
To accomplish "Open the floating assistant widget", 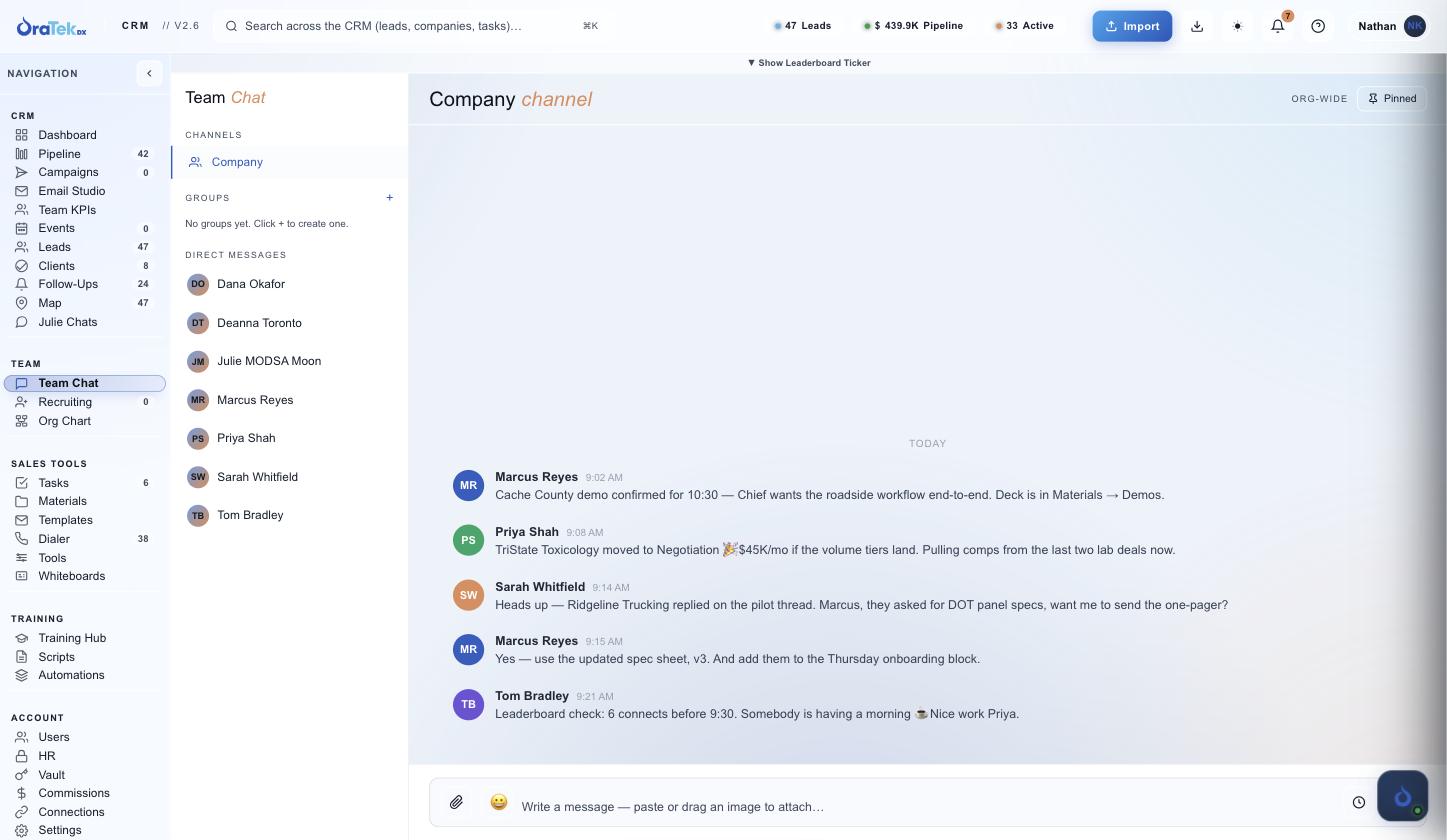I will coord(1402,796).
